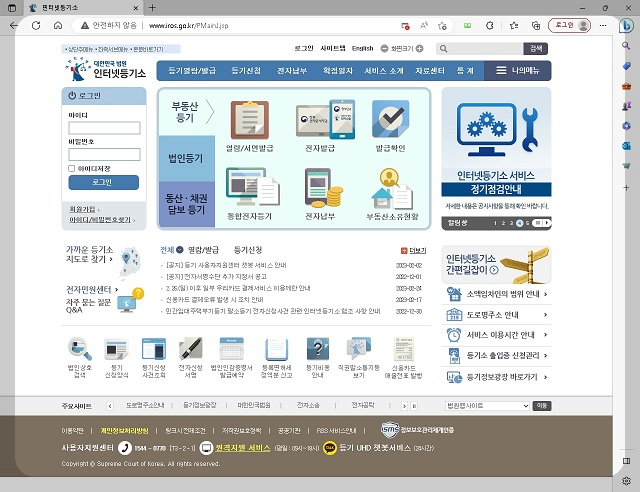Toggle the 아이디저장 checkbox

click(71, 169)
